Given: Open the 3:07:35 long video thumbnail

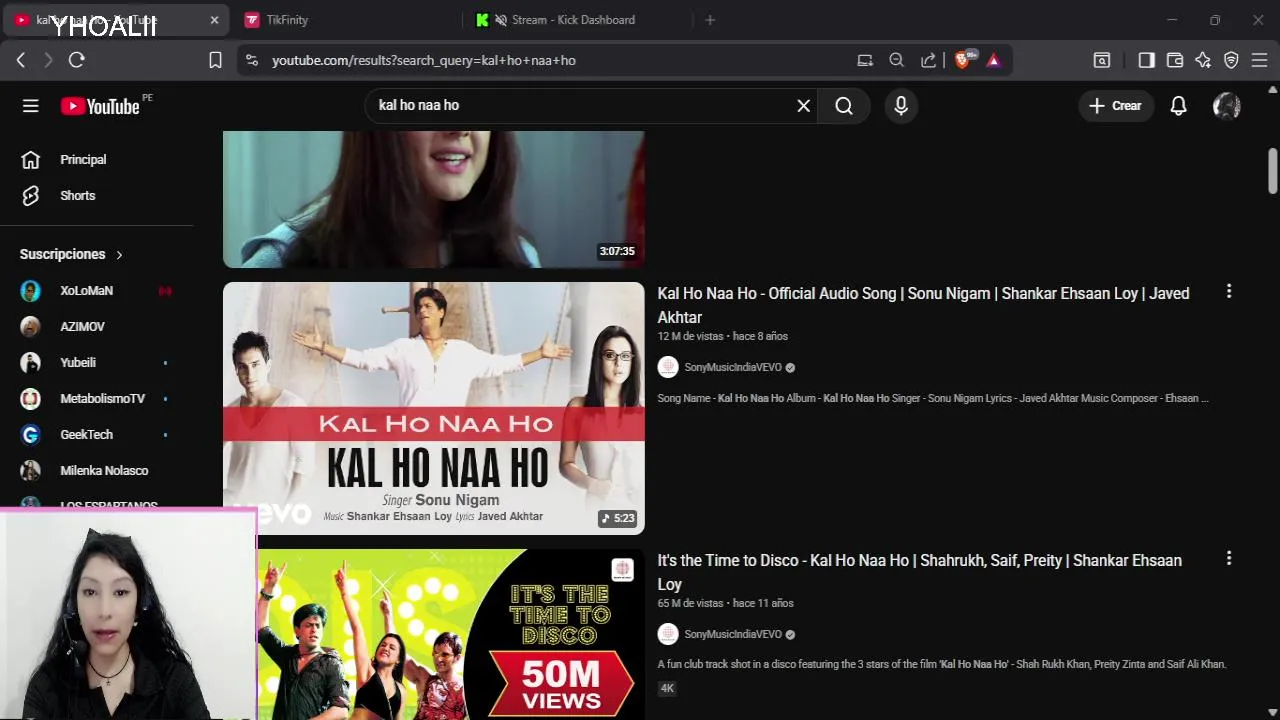Looking at the screenshot, I should click(x=434, y=199).
